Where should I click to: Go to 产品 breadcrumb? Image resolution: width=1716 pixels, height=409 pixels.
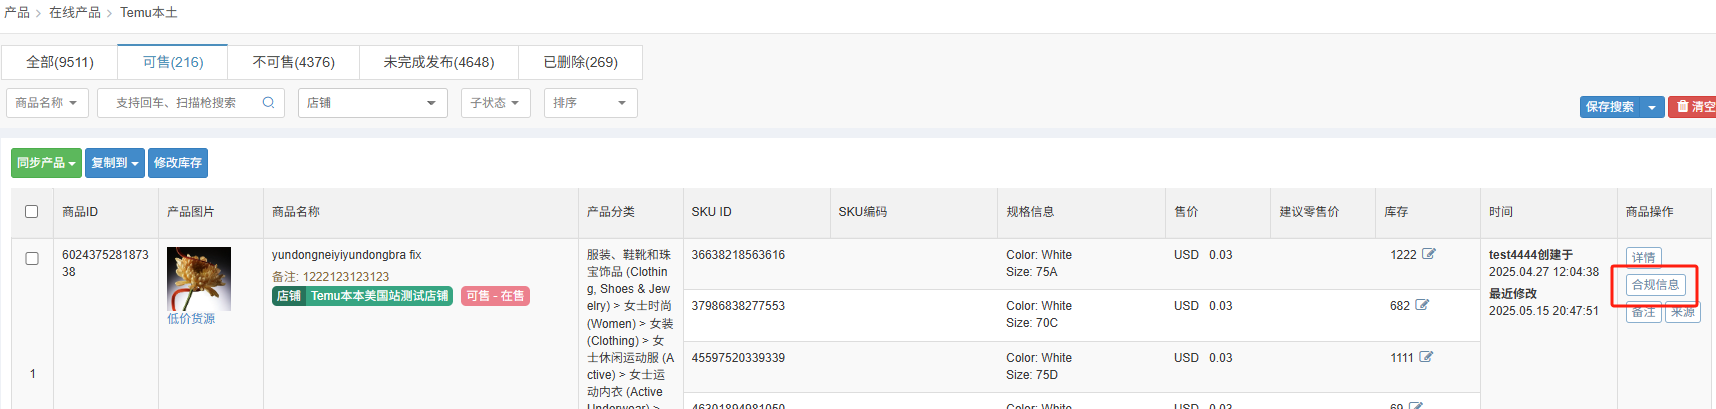(x=17, y=13)
